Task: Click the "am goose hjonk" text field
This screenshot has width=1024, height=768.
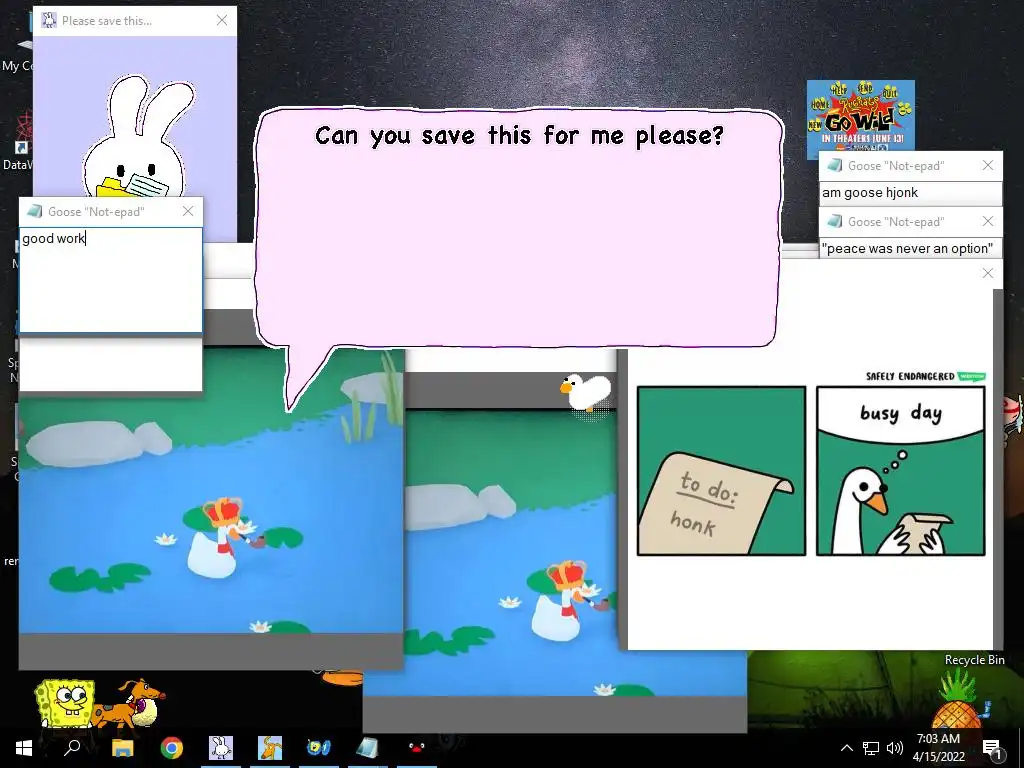Action: point(910,193)
